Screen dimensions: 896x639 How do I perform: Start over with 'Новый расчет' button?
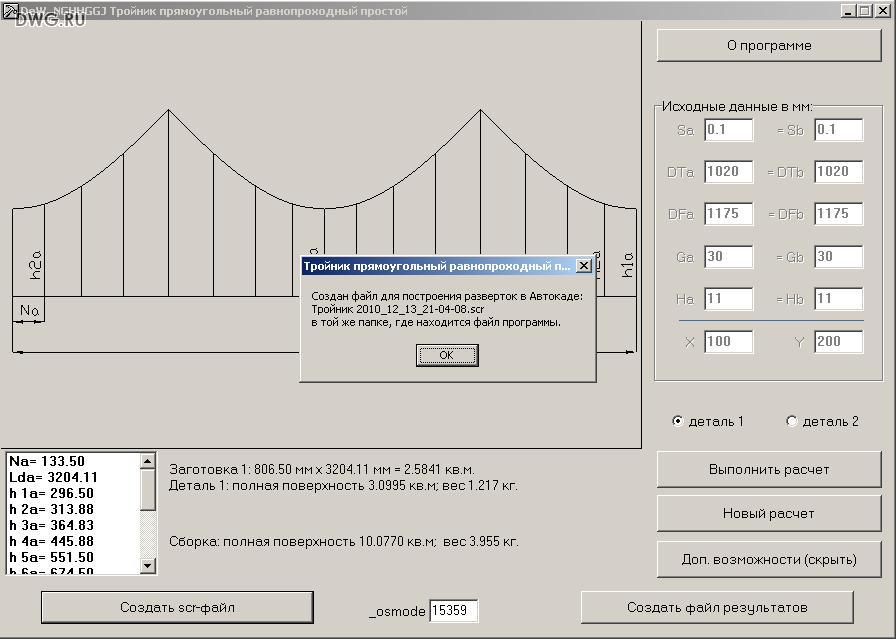tap(769, 513)
